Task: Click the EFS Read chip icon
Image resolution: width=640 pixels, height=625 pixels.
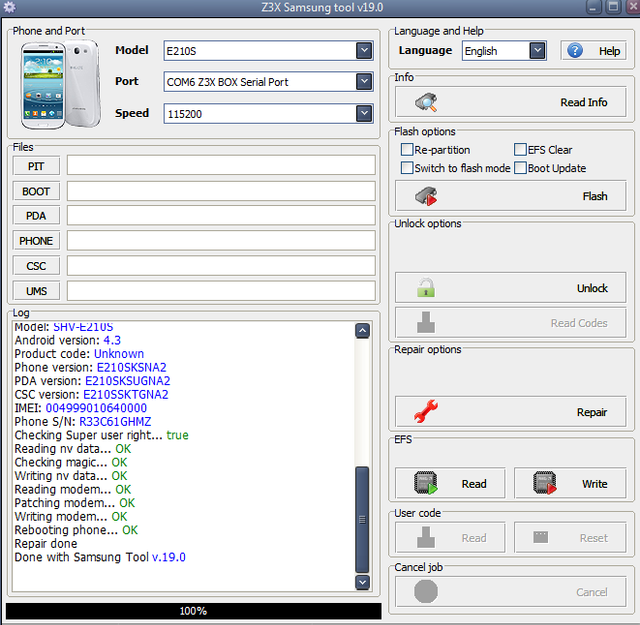Action: point(426,483)
